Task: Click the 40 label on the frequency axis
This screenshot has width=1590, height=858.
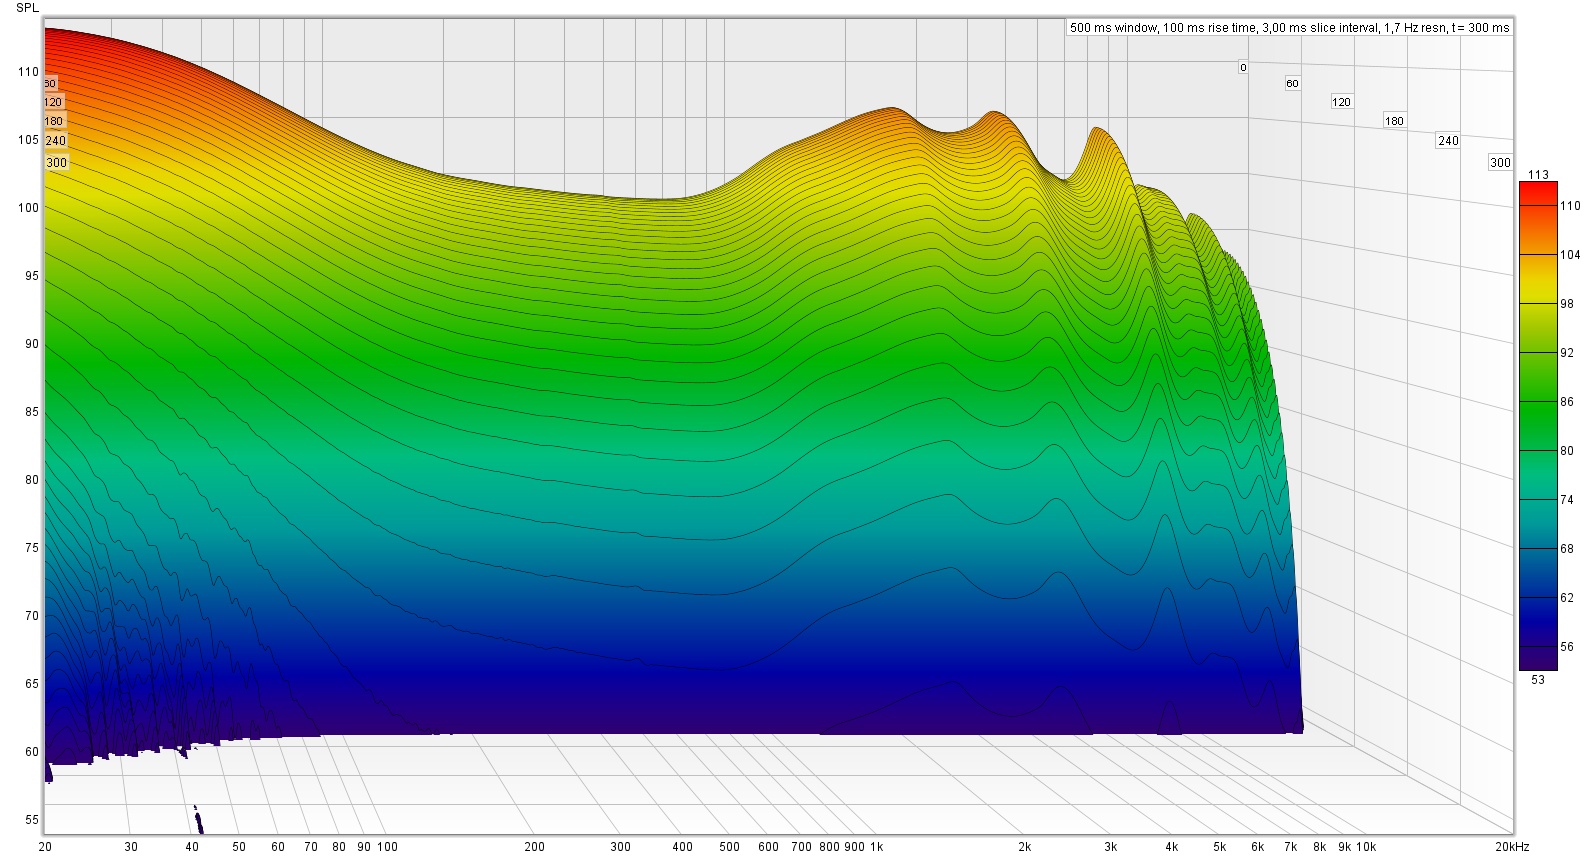Action: [x=192, y=847]
